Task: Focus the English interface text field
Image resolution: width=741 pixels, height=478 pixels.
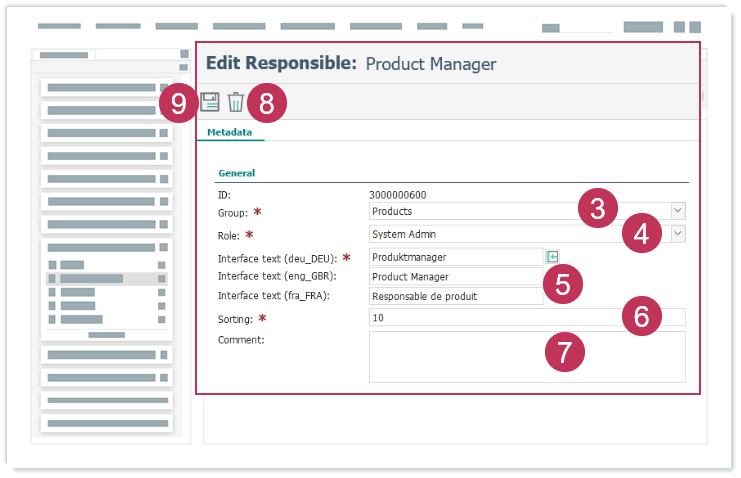Action: point(455,277)
